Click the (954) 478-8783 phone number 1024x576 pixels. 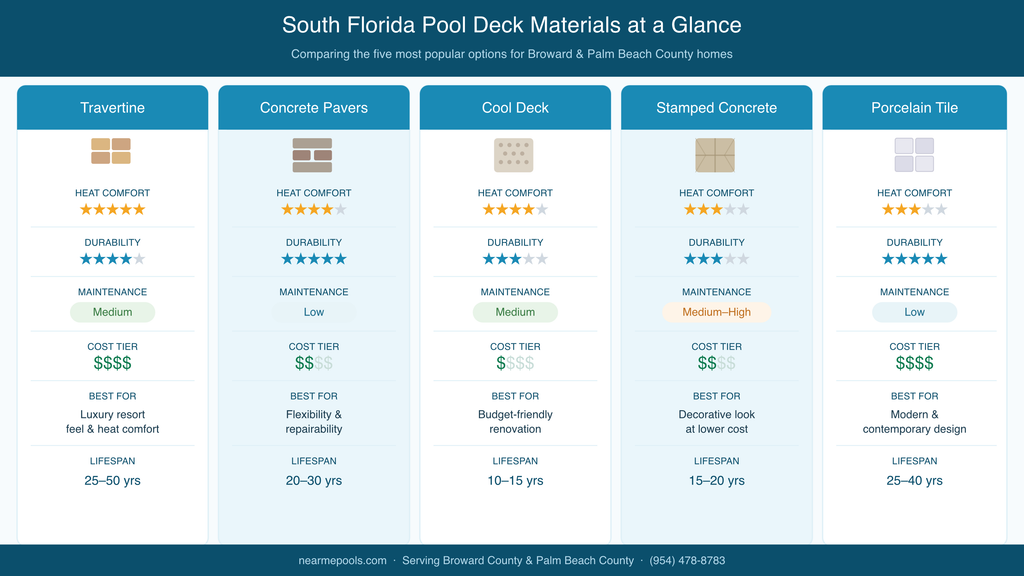687,560
